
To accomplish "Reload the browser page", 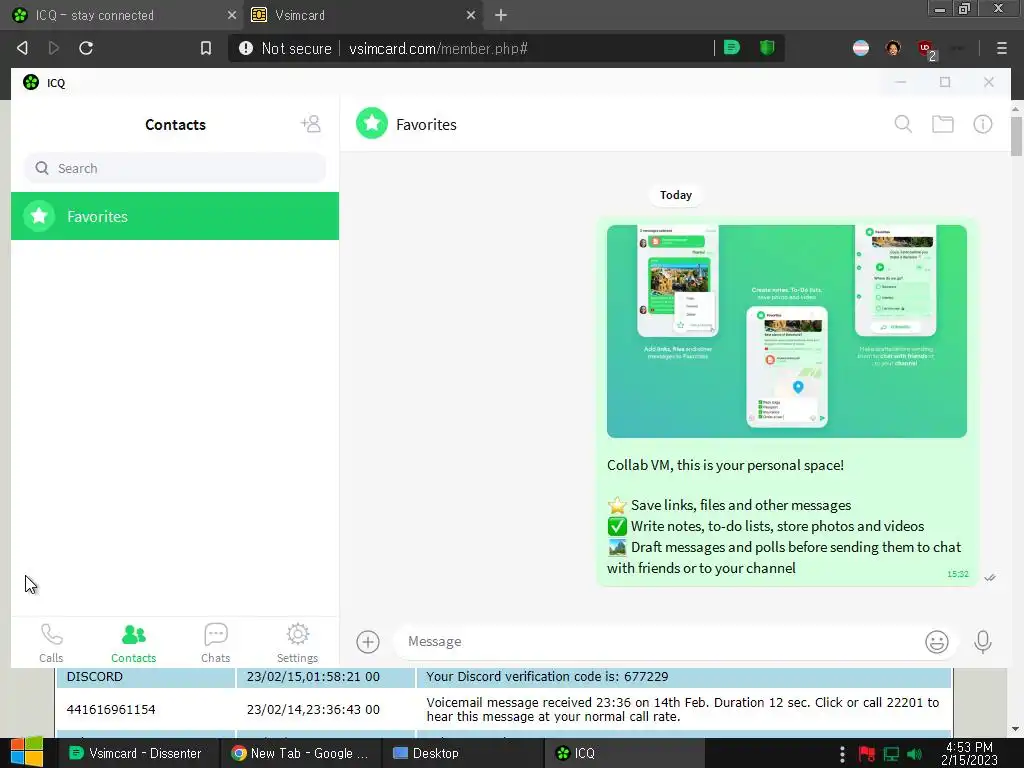I will pos(86,48).
